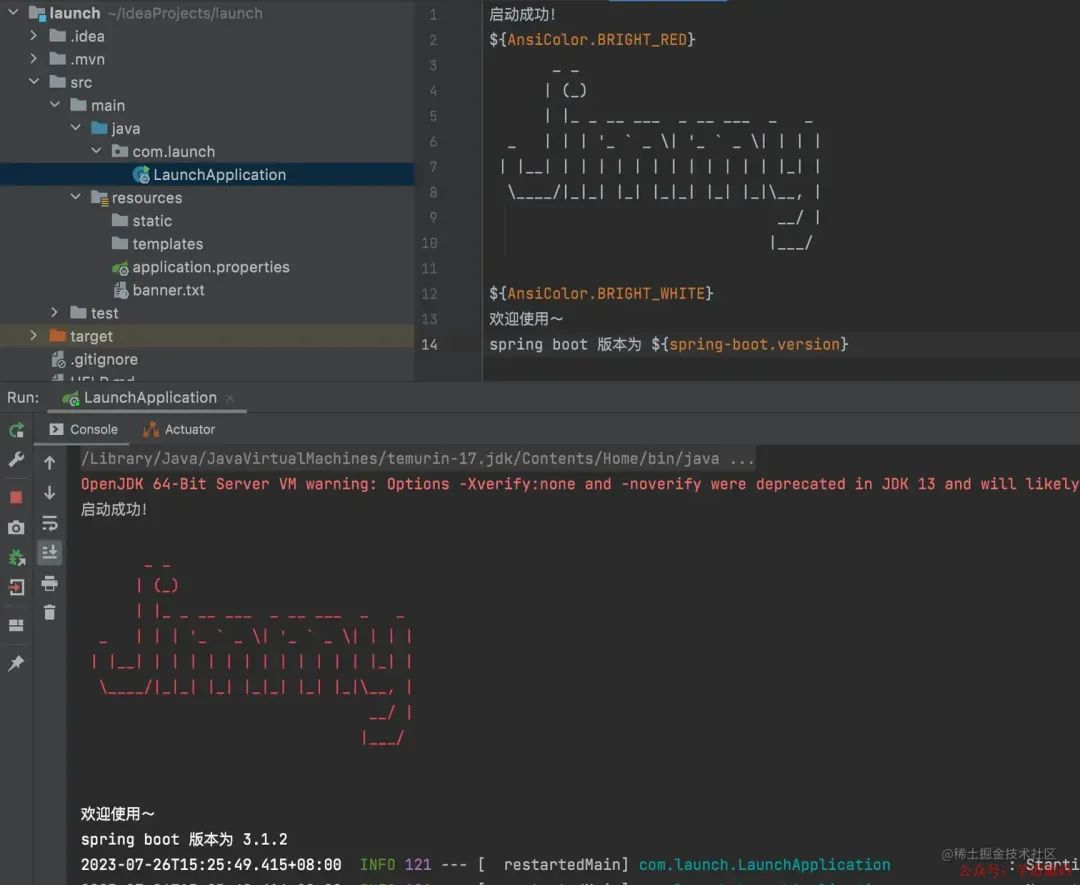Collapse the main folder
The width and height of the screenshot is (1080, 885).
click(54, 105)
